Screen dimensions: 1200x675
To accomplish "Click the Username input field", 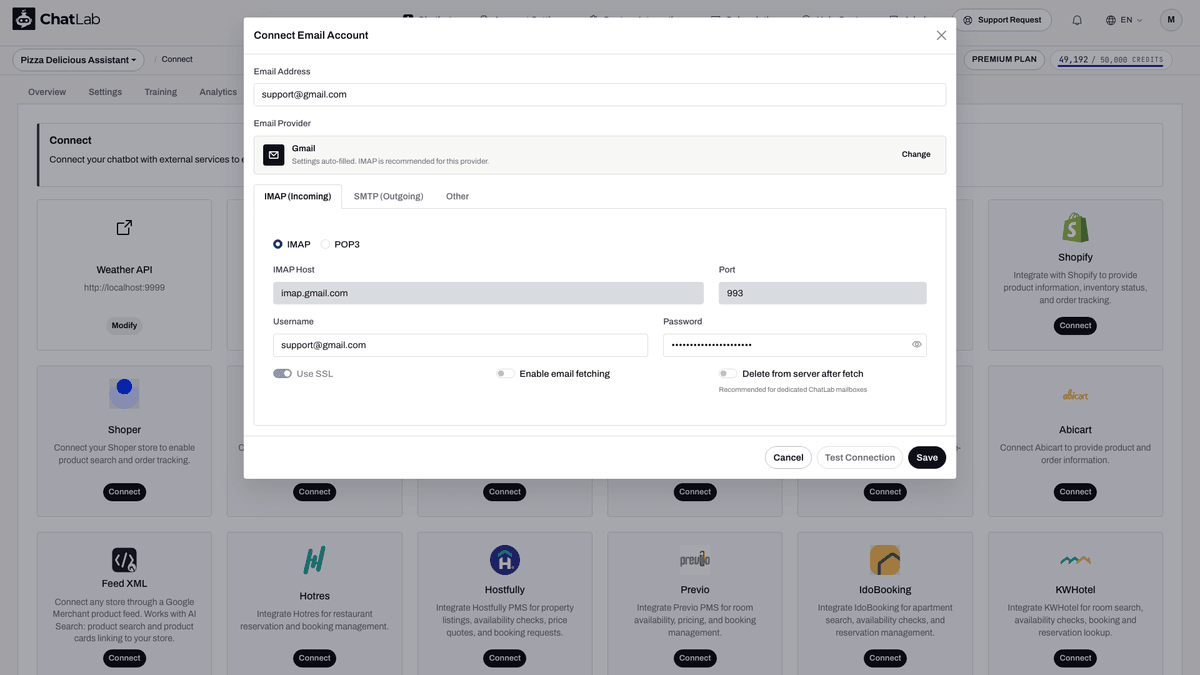I will pyautogui.click(x=461, y=345).
